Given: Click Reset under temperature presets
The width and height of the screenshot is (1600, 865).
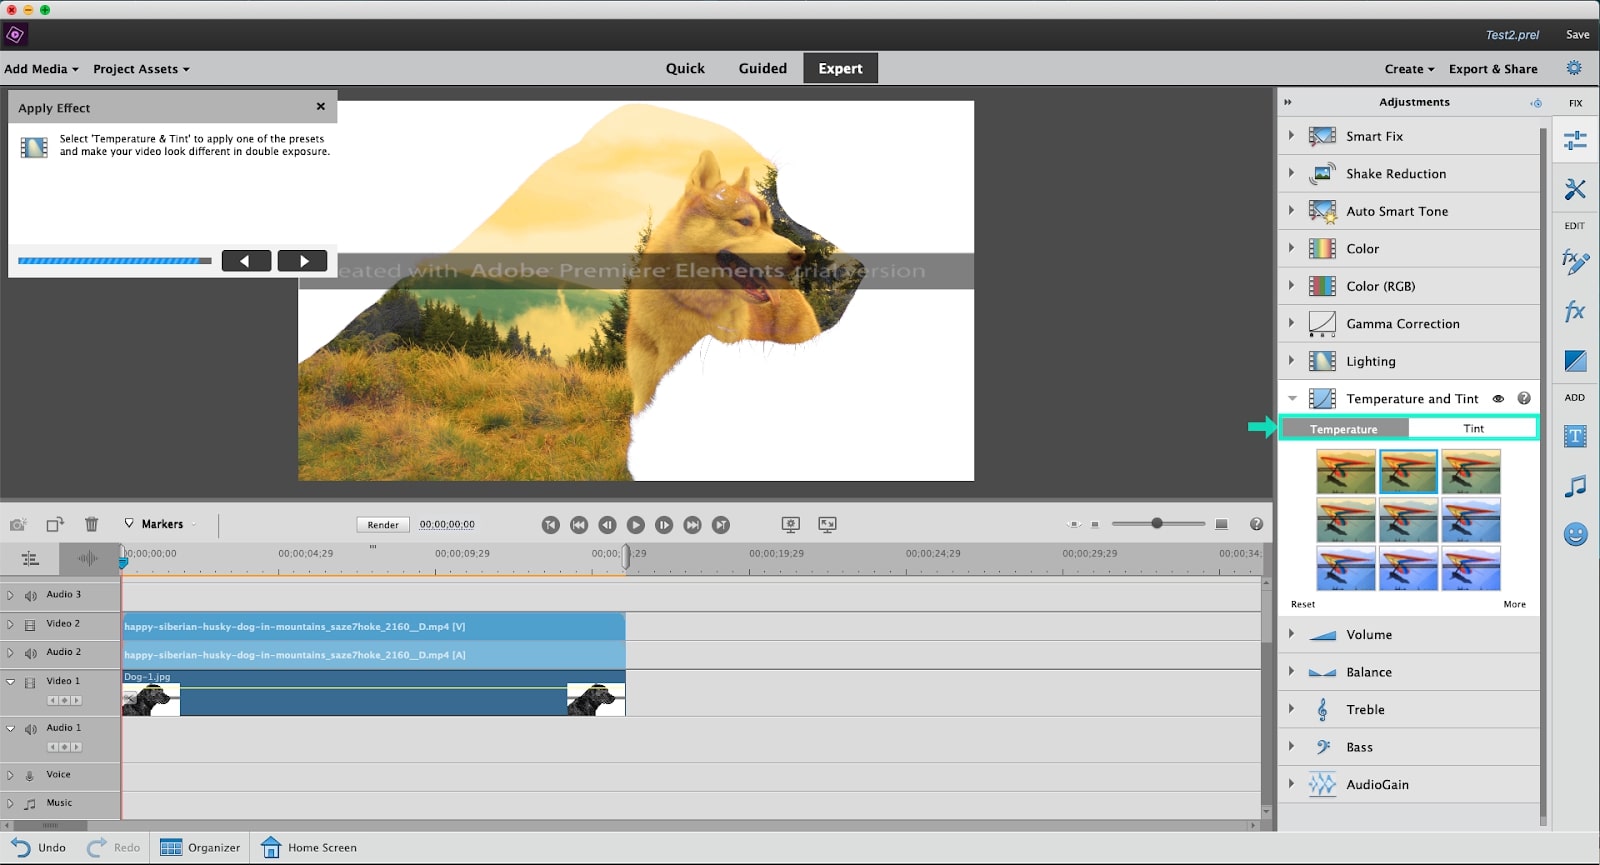Looking at the screenshot, I should (1303, 604).
